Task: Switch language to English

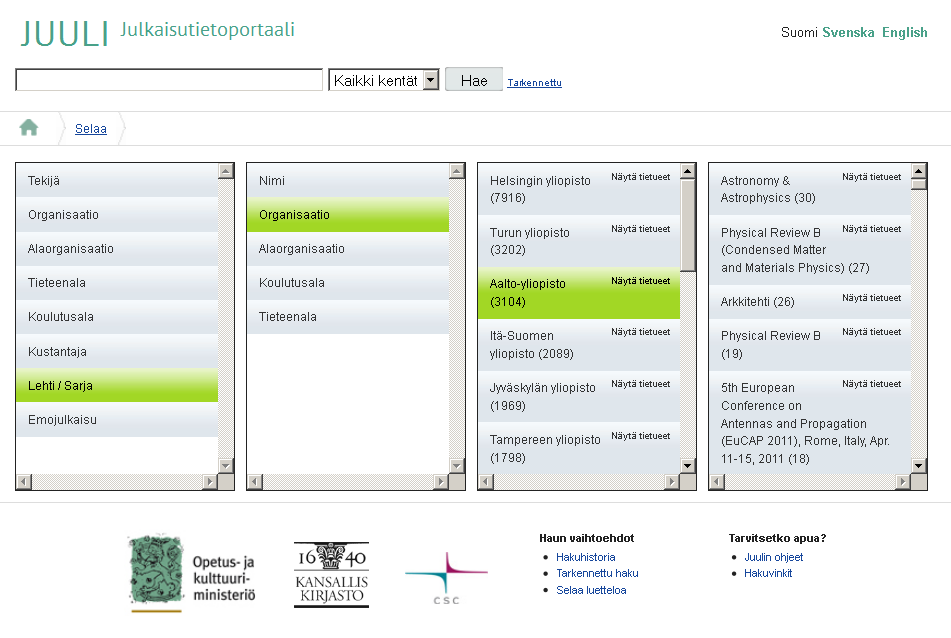Action: pos(904,32)
